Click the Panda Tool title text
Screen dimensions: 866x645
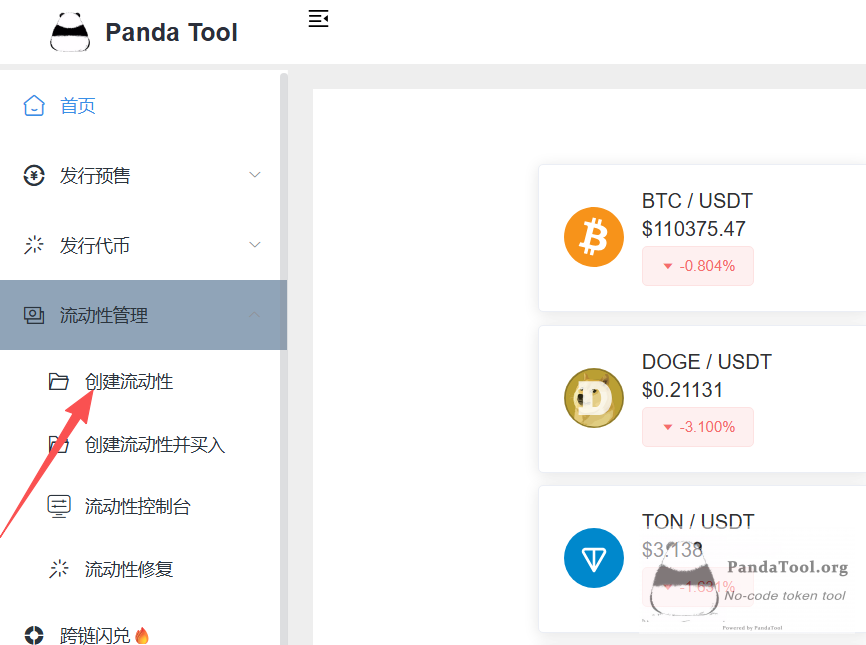tap(171, 33)
